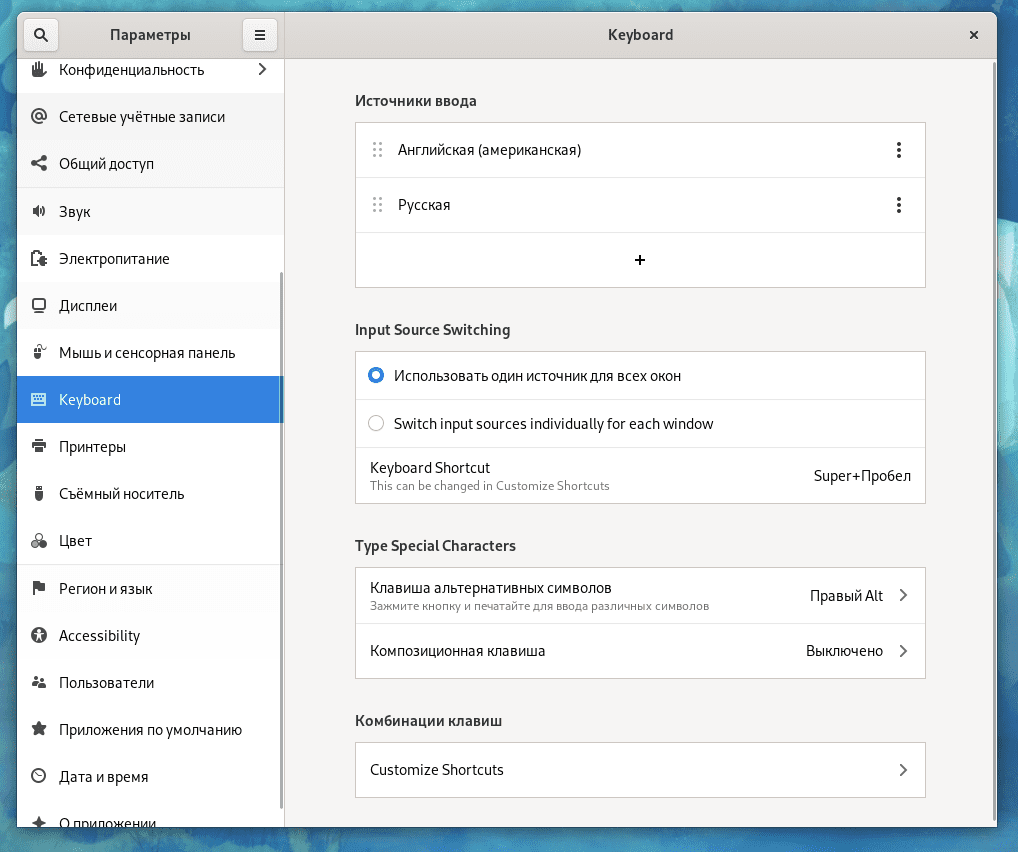The width and height of the screenshot is (1018, 852).
Task: Select Использовать один источник для всех окон
Action: point(376,376)
